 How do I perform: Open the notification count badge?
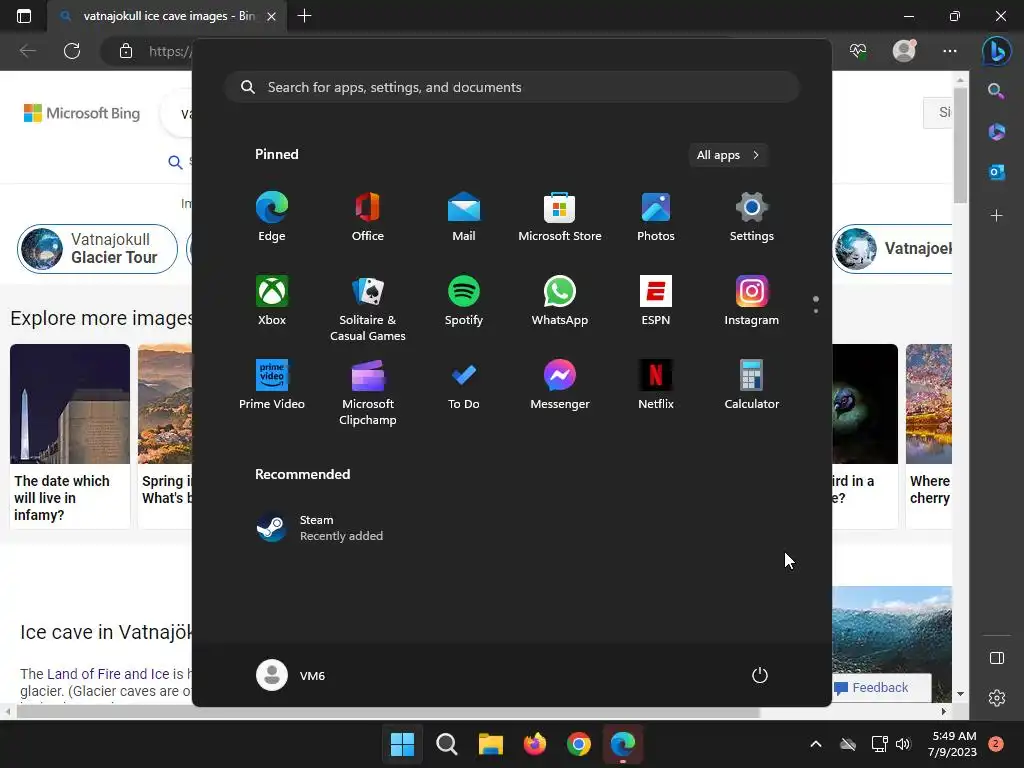996,743
